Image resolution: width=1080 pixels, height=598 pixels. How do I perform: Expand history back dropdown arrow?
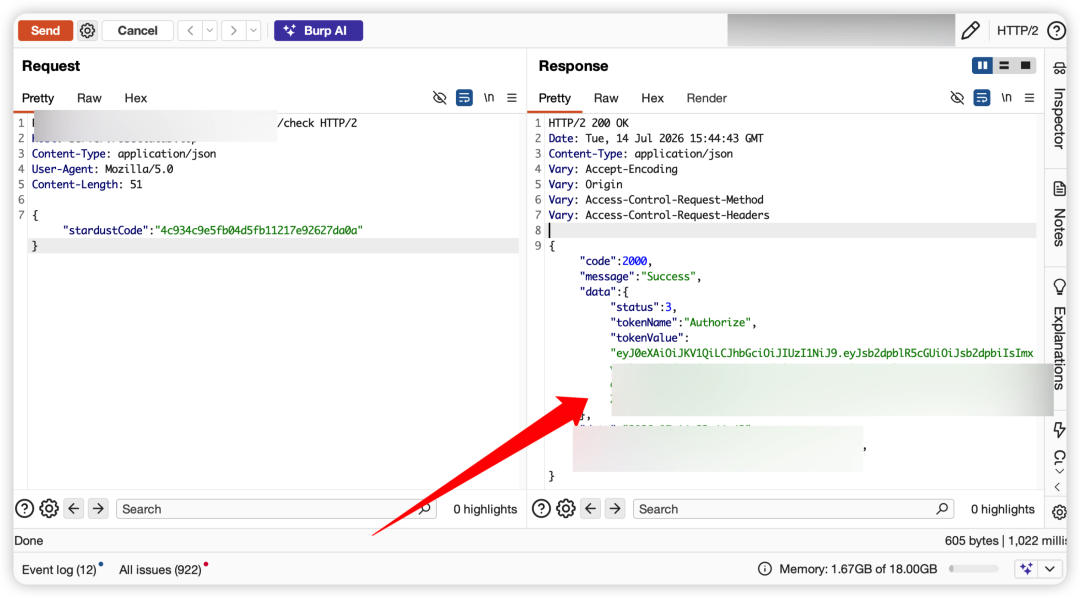[210, 30]
